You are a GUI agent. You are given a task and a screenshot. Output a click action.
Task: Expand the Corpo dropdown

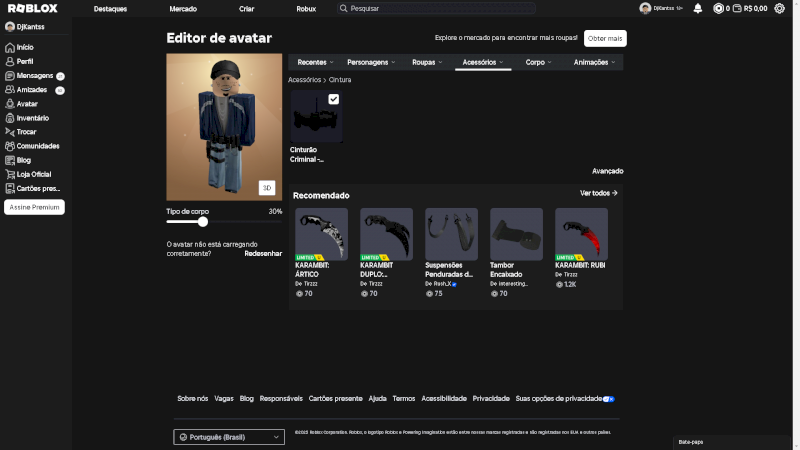tap(538, 63)
